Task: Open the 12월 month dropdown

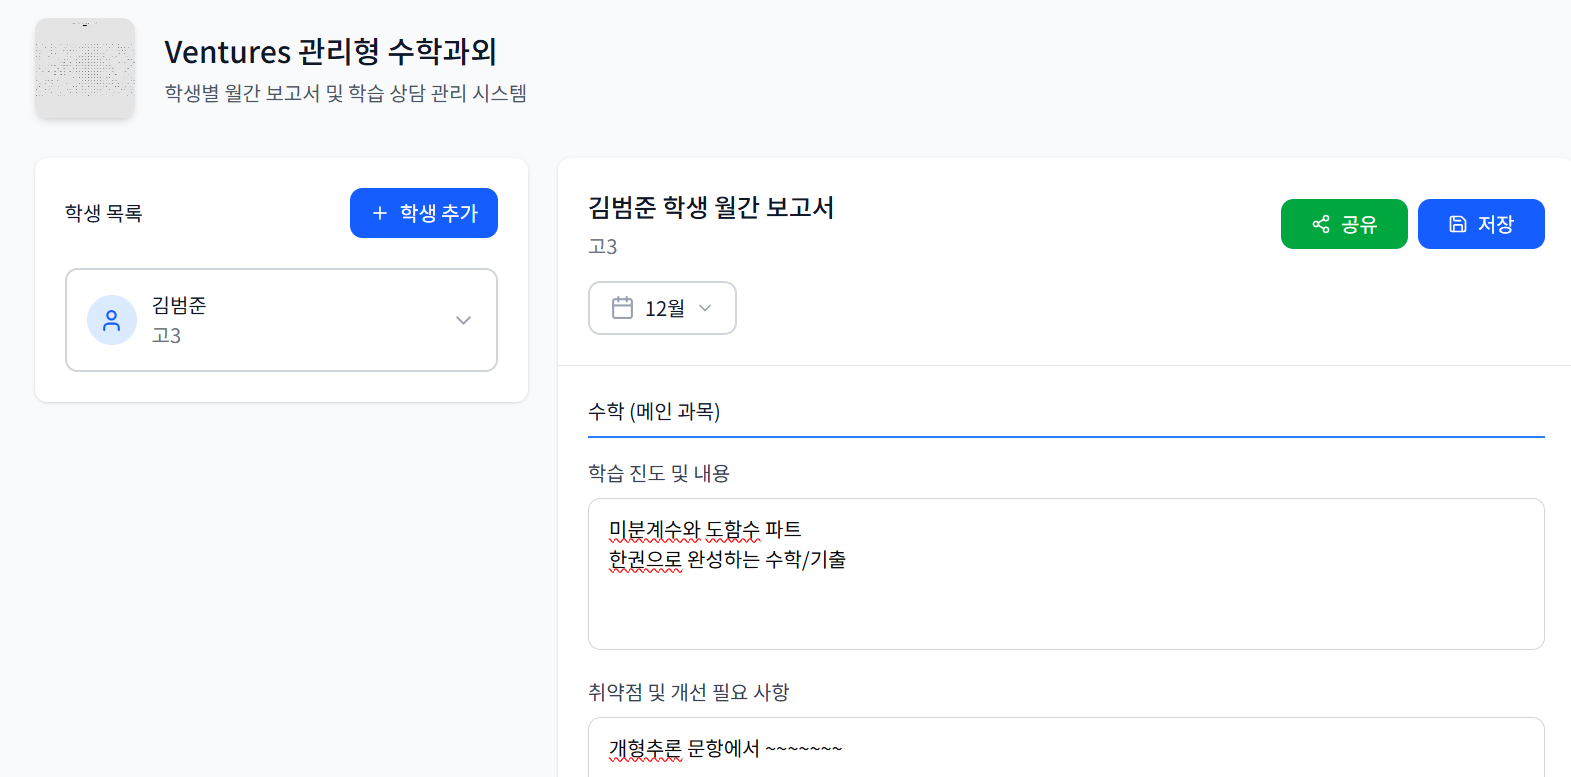Action: pyautogui.click(x=664, y=308)
